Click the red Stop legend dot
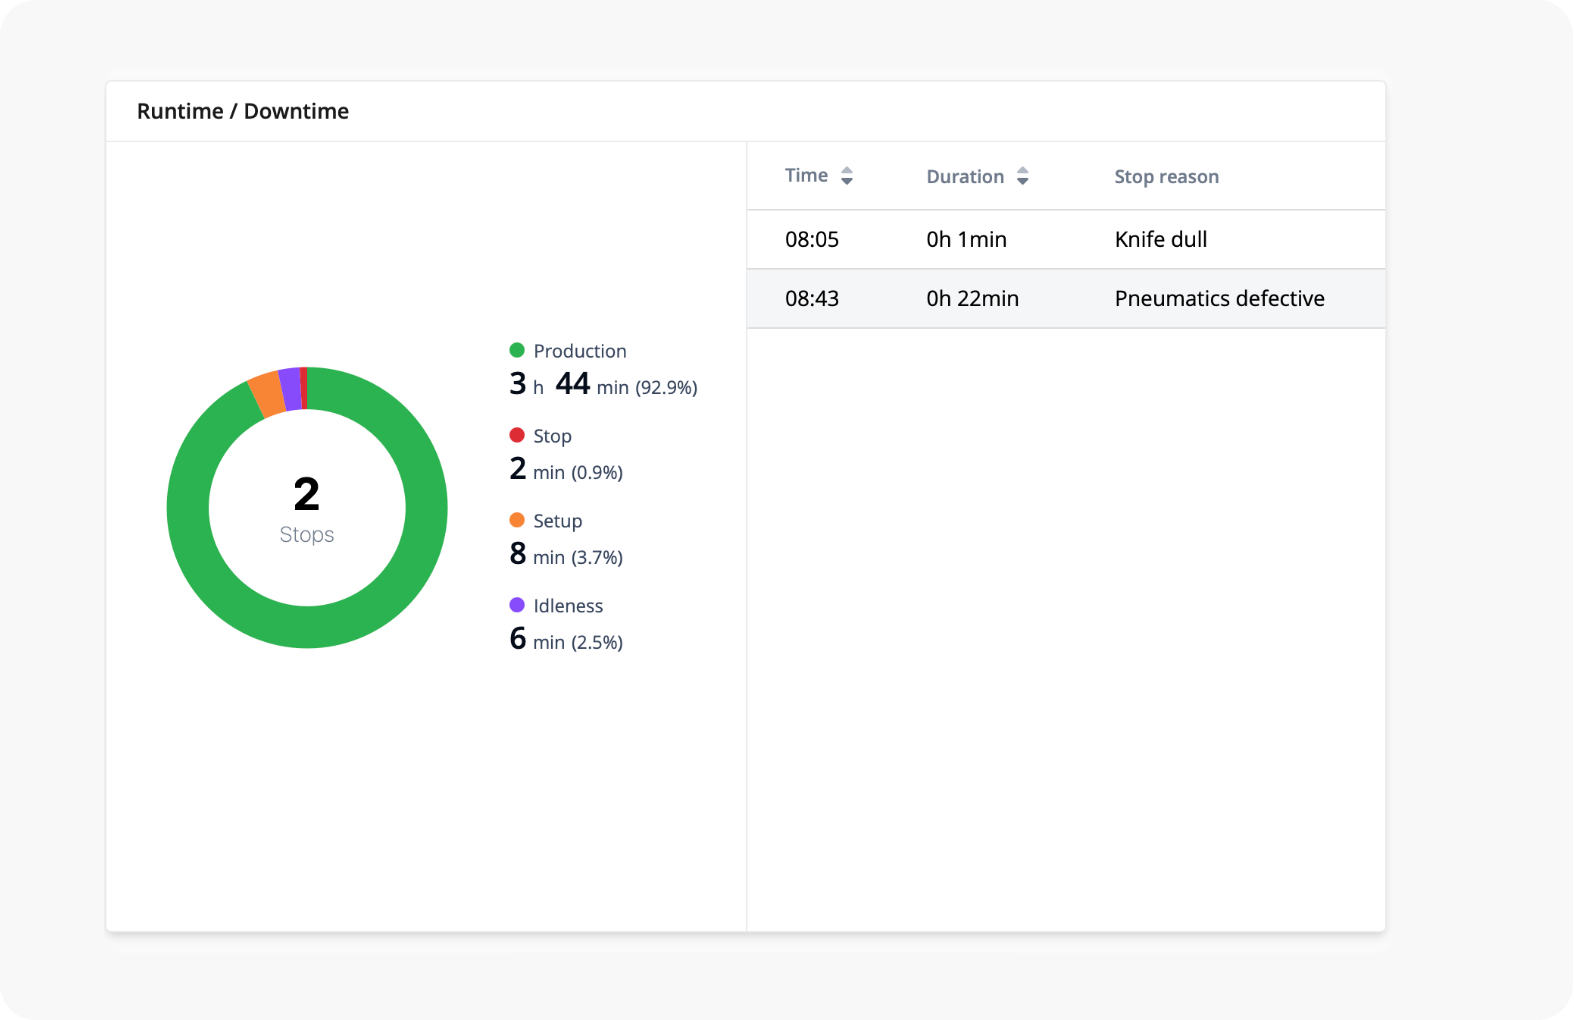This screenshot has width=1574, height=1020. tap(517, 435)
